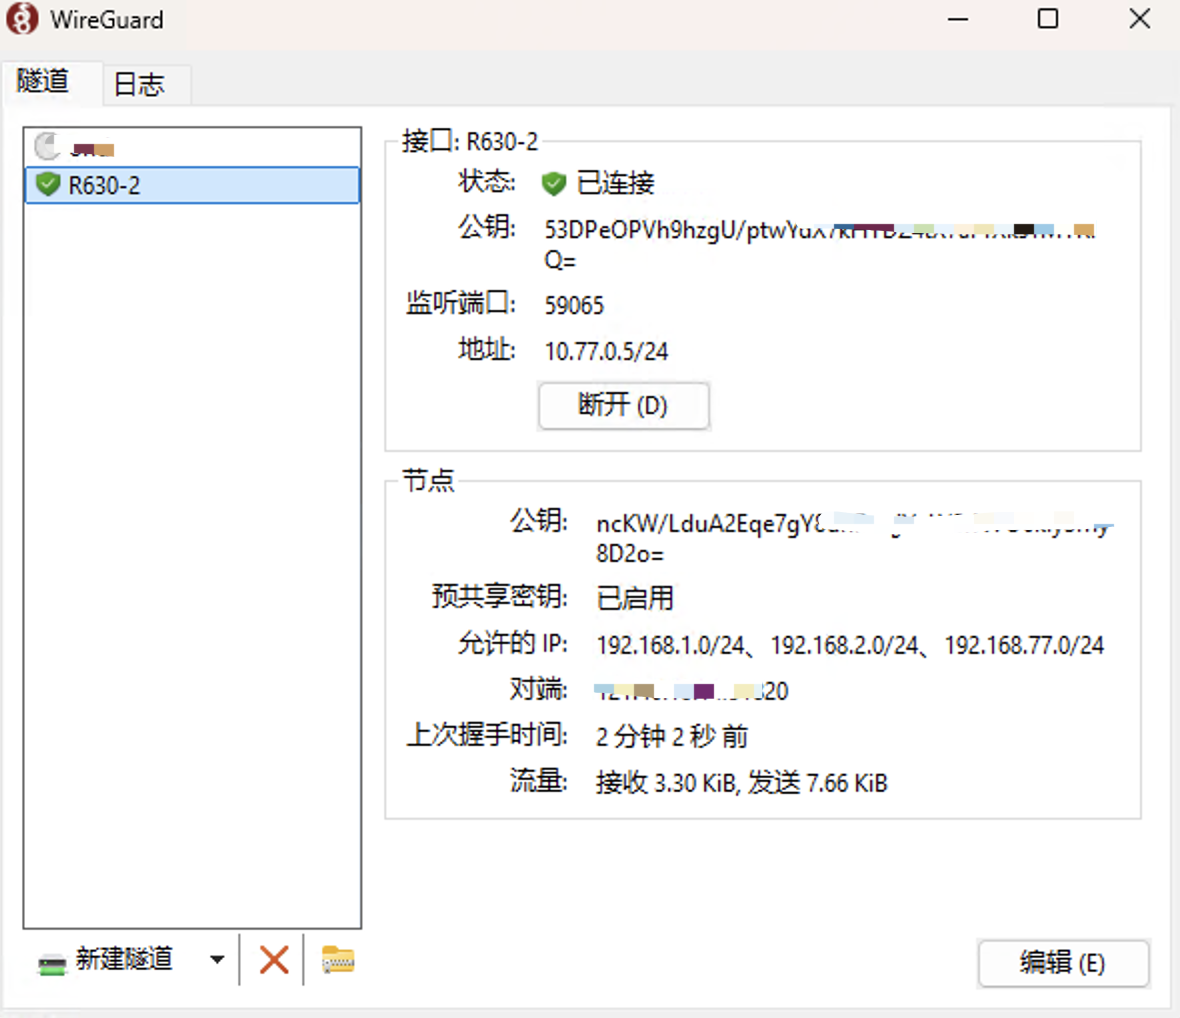Viewport: 1180px width, 1018px height.
Task: Click the peer public key value
Action: click(855, 539)
